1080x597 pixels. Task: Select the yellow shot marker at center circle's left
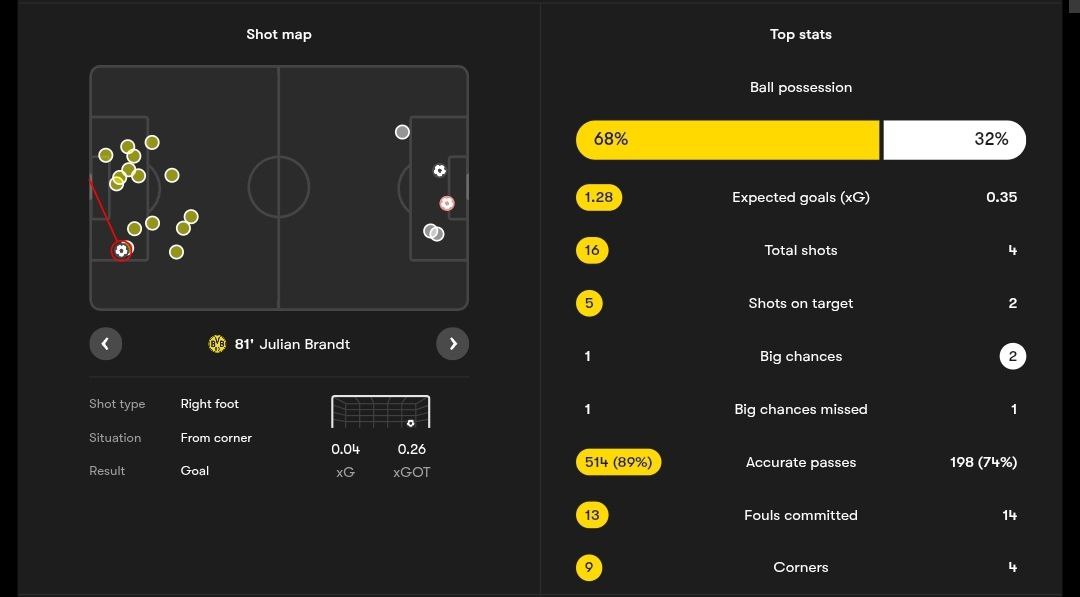click(172, 176)
